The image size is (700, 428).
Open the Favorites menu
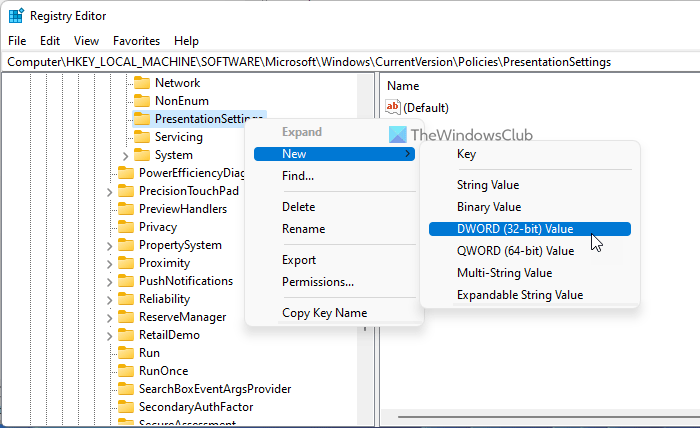pos(136,41)
